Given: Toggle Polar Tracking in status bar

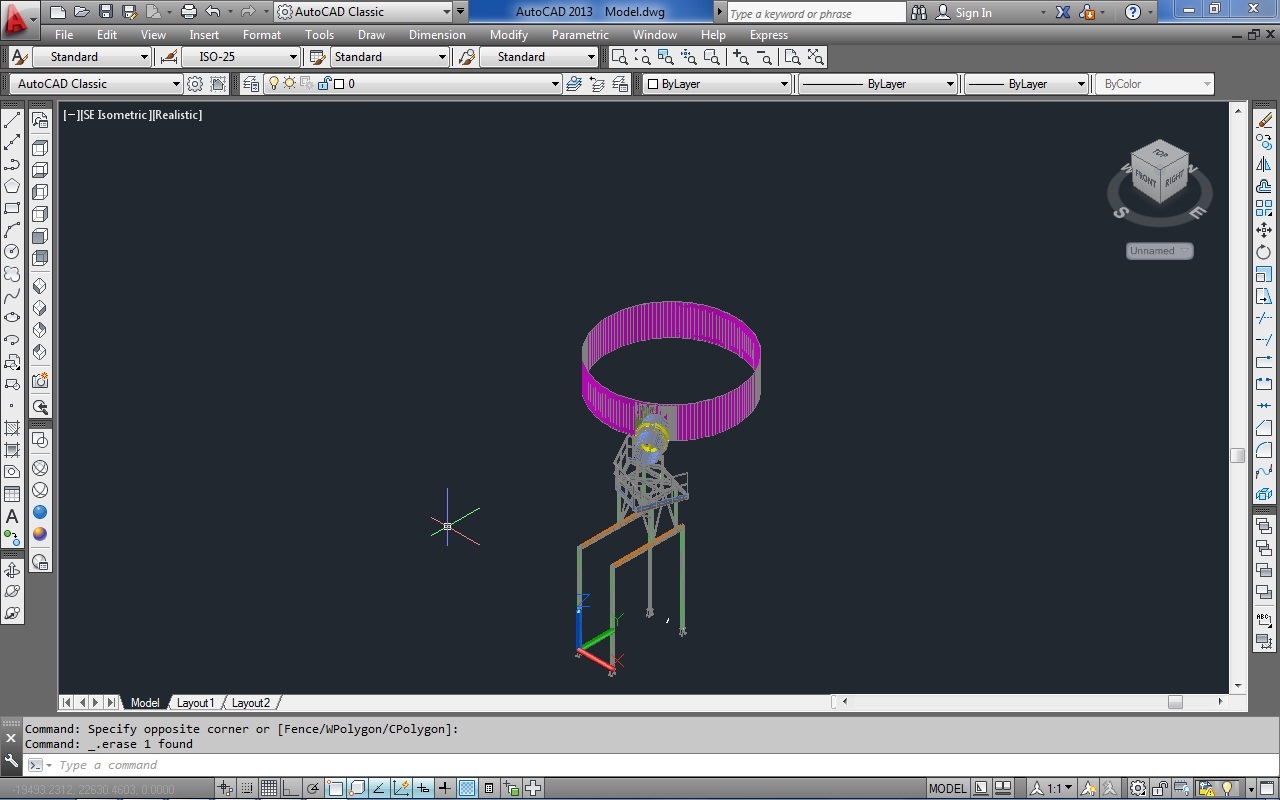Looking at the screenshot, I should tap(313, 789).
